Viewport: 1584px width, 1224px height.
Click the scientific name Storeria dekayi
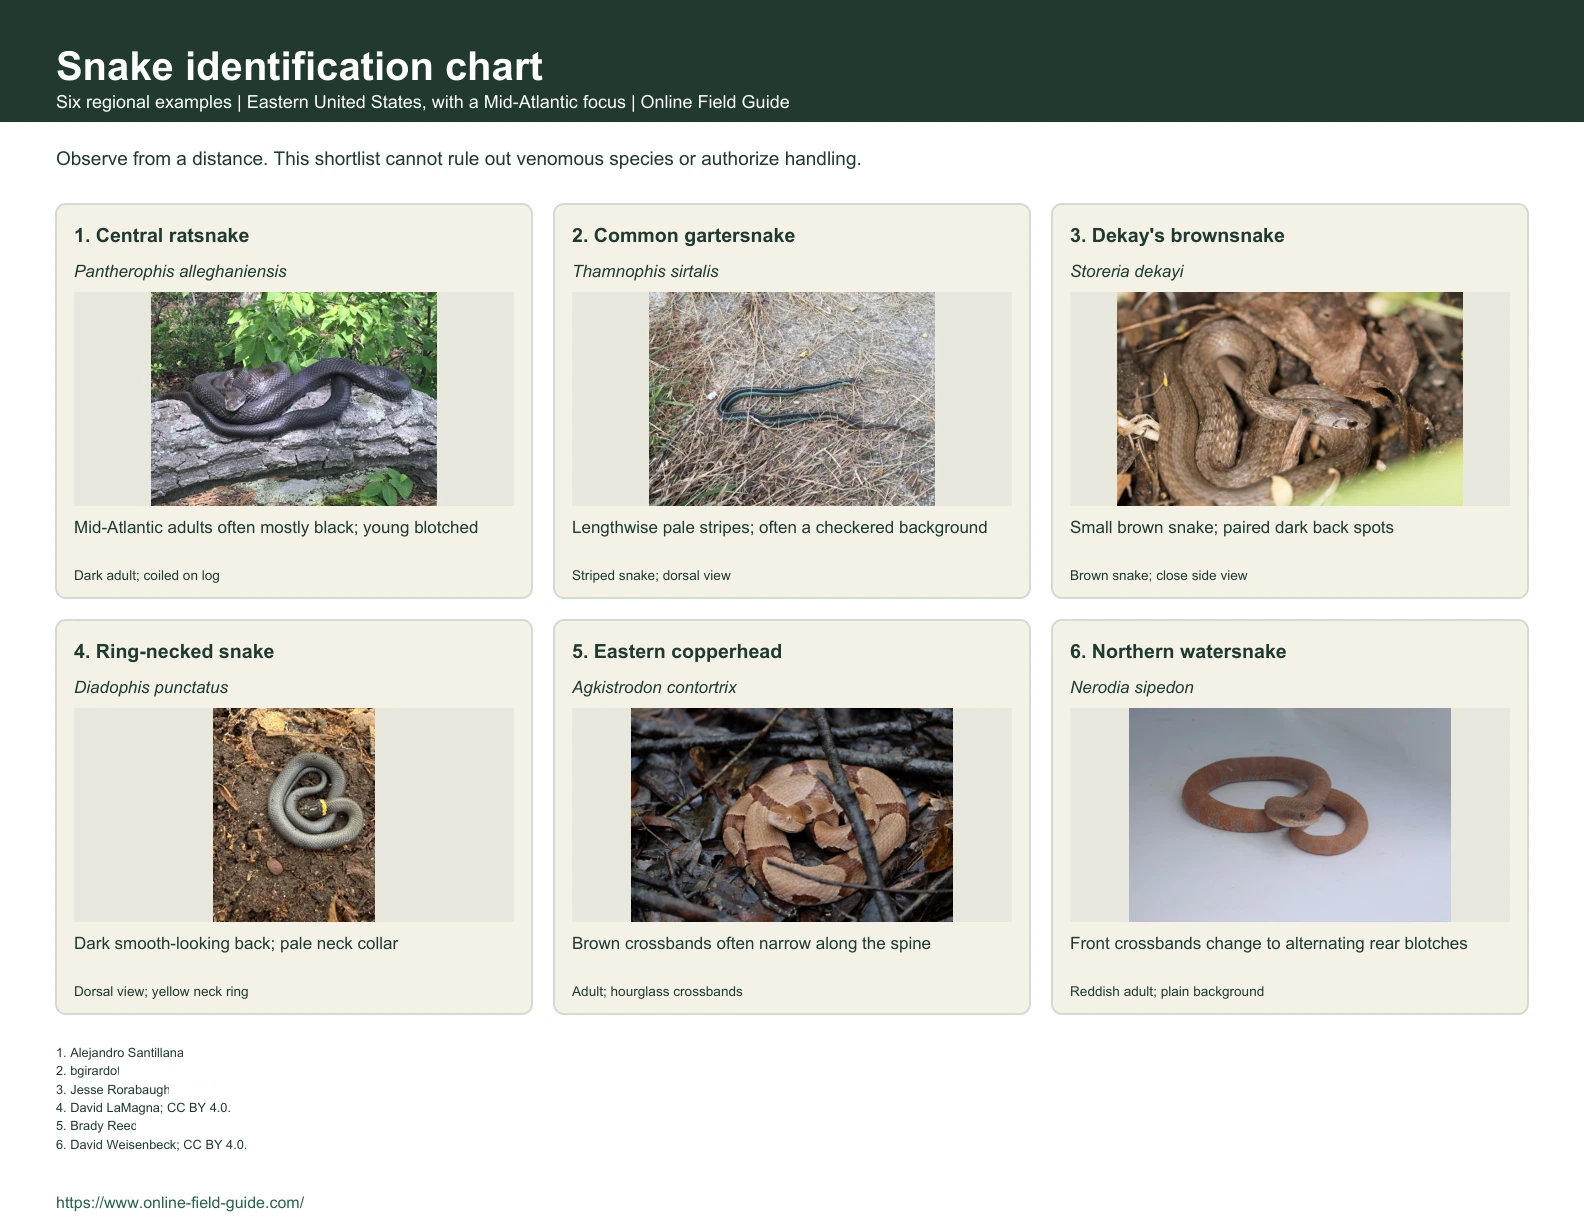coord(1127,271)
